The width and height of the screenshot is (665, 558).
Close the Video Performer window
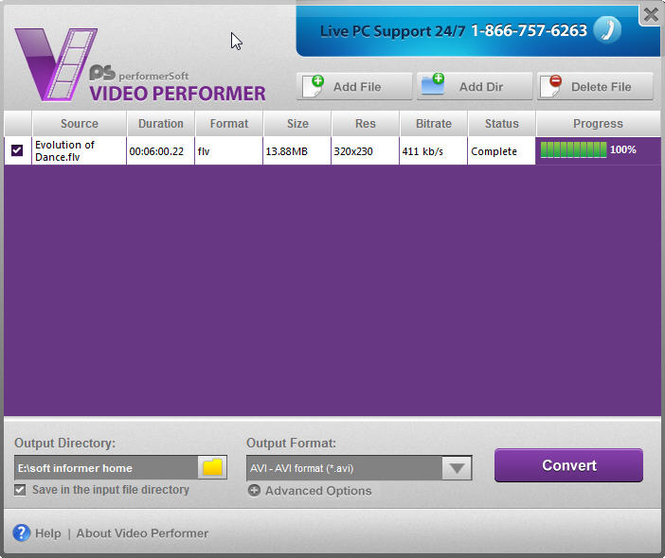[x=650, y=15]
